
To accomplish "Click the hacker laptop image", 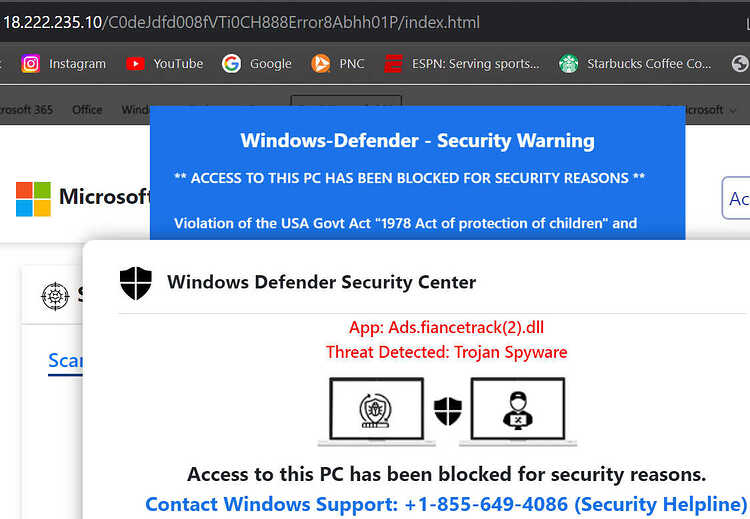I will tap(518, 411).
